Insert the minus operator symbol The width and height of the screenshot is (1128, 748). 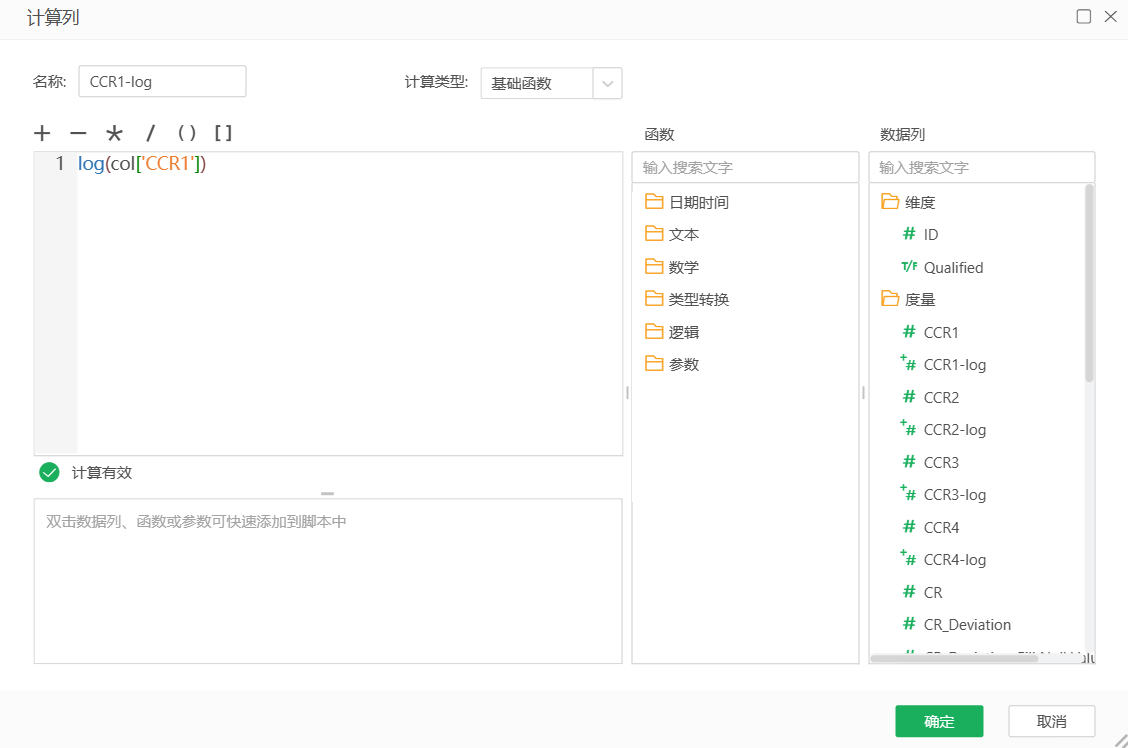coord(78,134)
